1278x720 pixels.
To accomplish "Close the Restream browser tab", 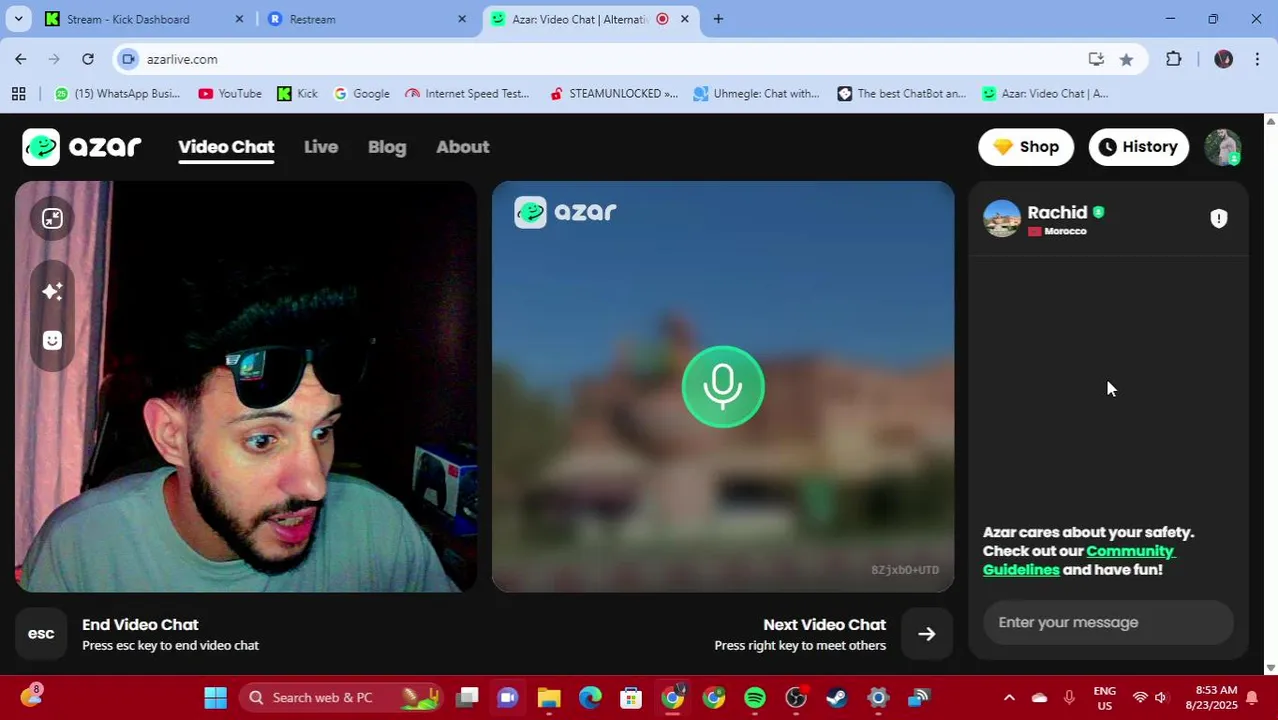I will pos(462,19).
